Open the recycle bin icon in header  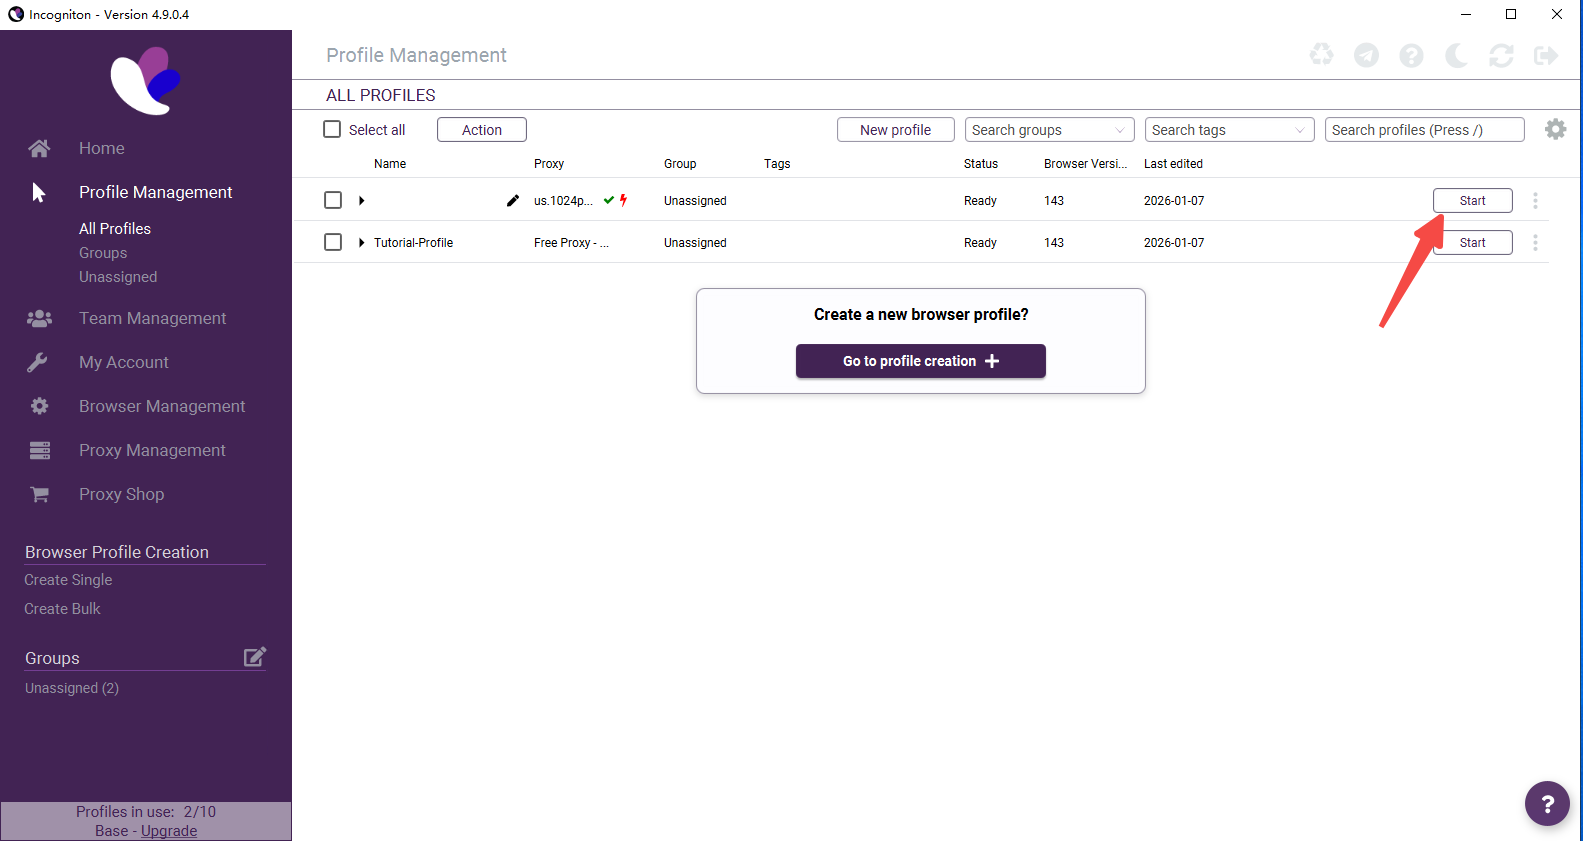1321,55
